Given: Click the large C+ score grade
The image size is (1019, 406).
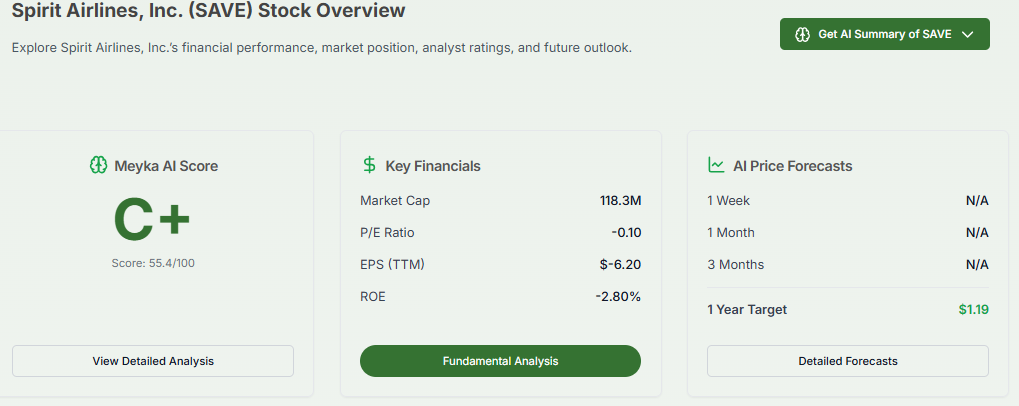Looking at the screenshot, I should click(x=152, y=221).
